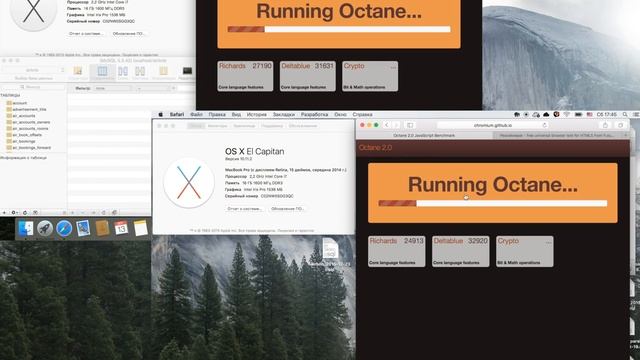Open the История menu

tap(257, 115)
